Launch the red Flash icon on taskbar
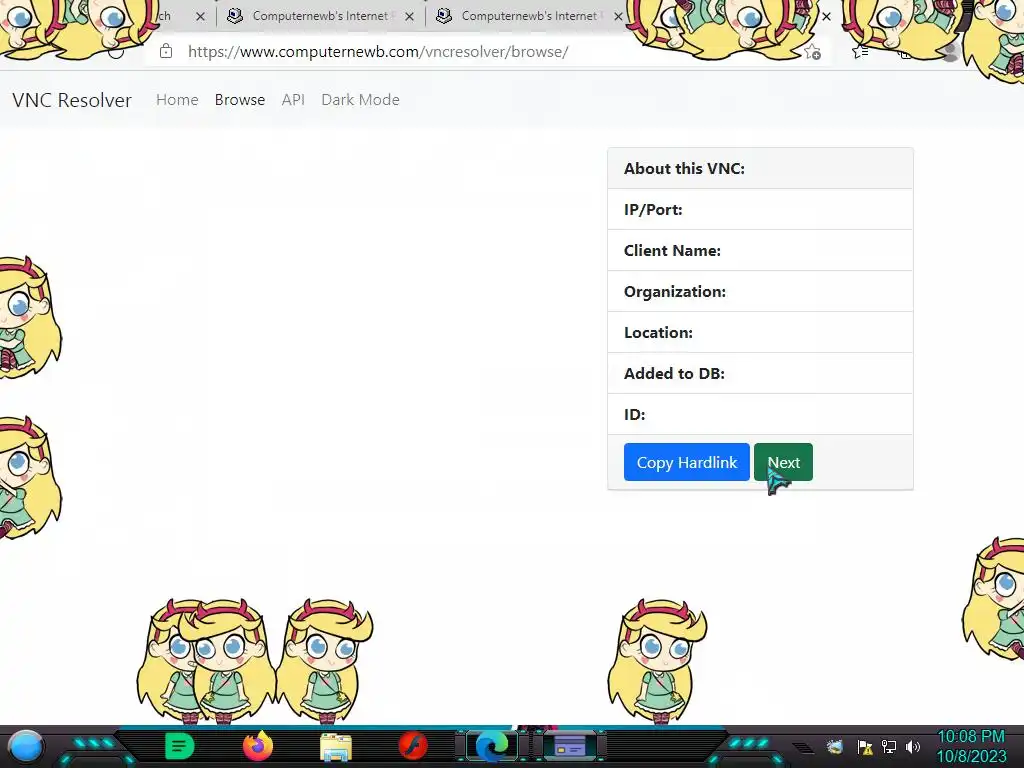 (413, 746)
